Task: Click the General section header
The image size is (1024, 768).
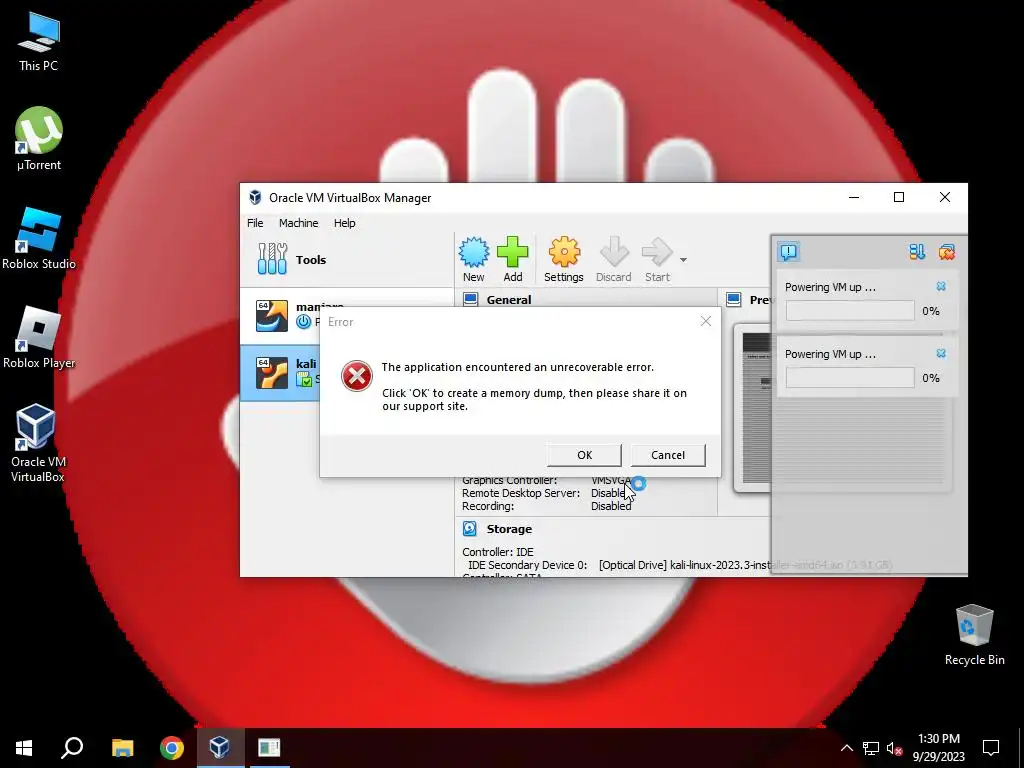Action: click(509, 300)
